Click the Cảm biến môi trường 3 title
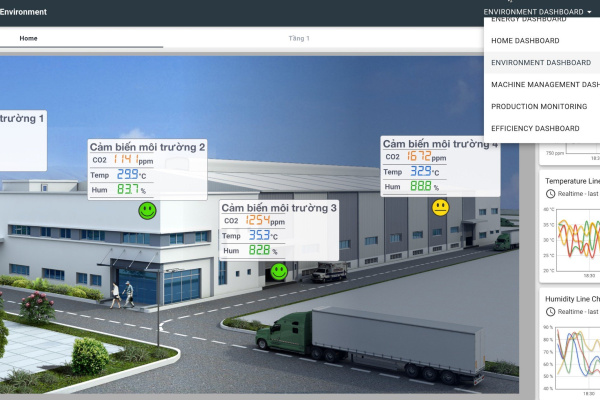The height and width of the screenshot is (400, 600). click(x=279, y=207)
